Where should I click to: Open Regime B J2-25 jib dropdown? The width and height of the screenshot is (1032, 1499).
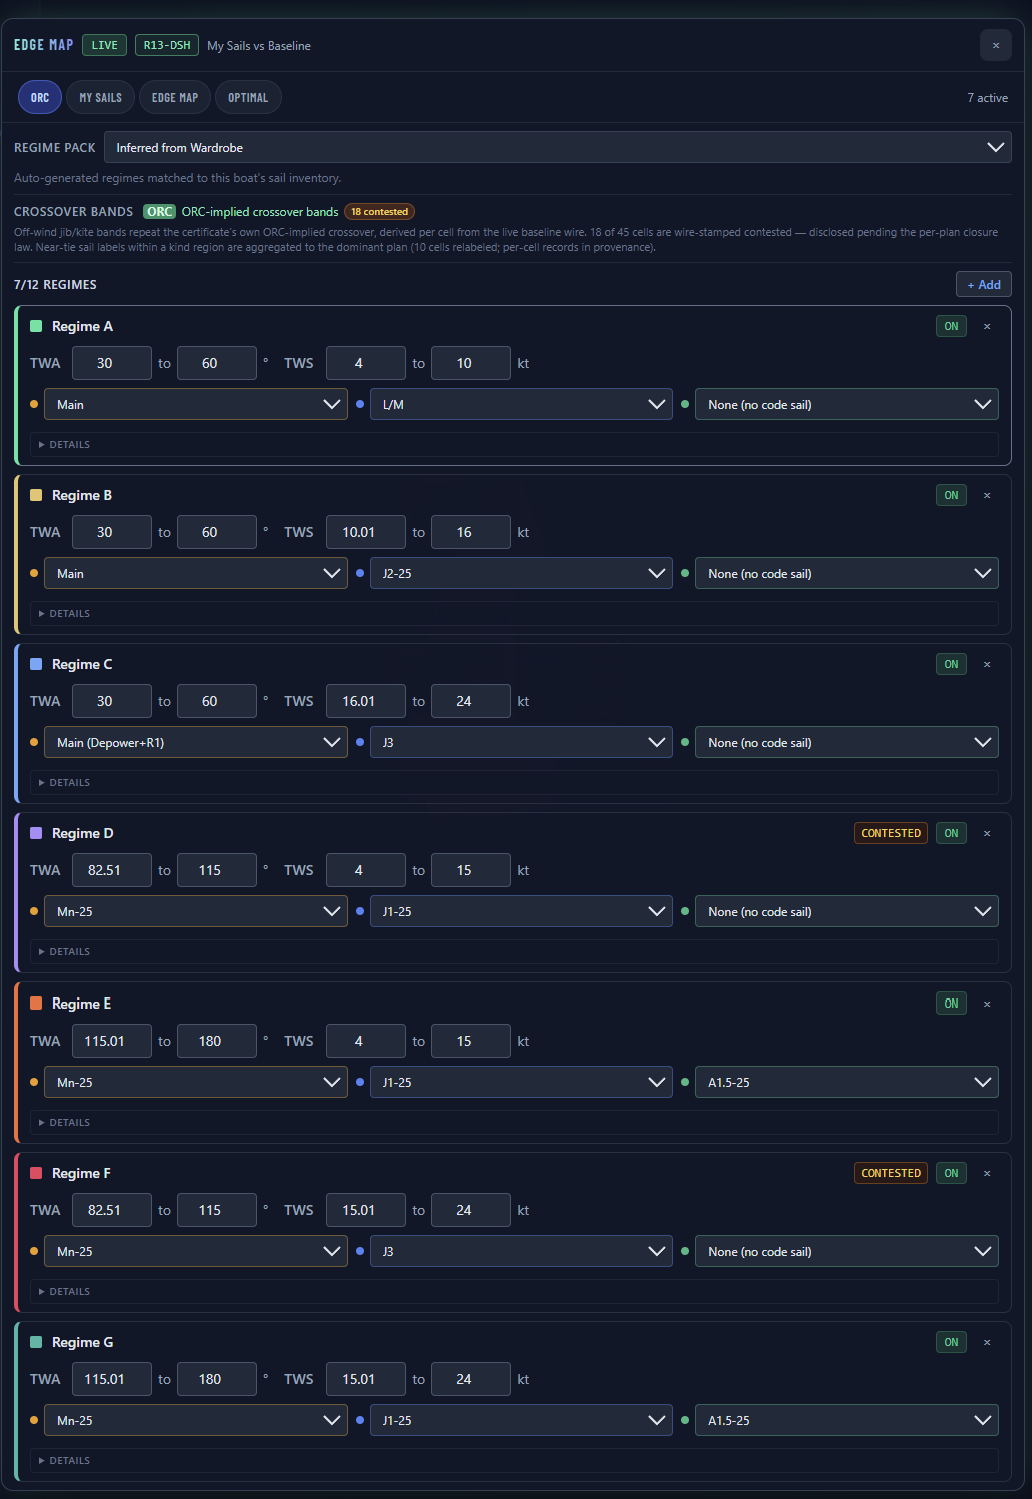(x=521, y=573)
